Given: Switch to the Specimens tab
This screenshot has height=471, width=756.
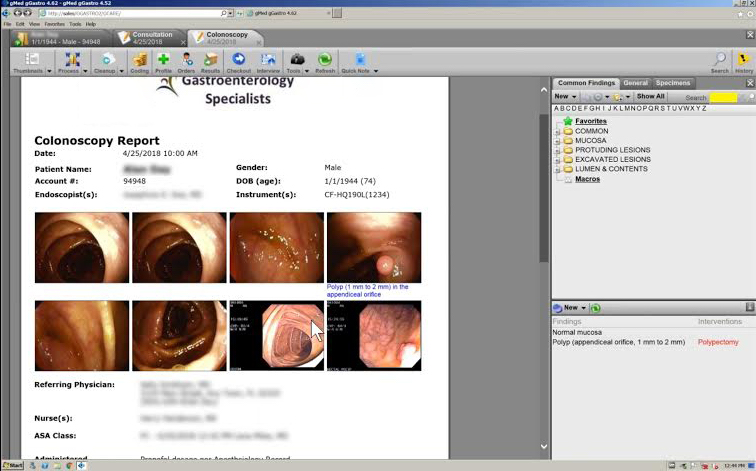Looking at the screenshot, I should pos(673,83).
